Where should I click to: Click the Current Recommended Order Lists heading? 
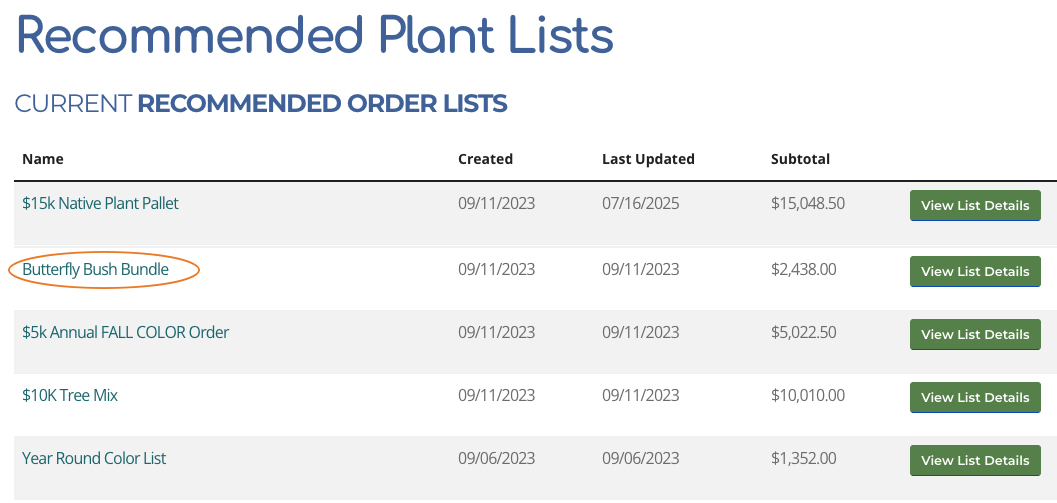click(x=261, y=104)
